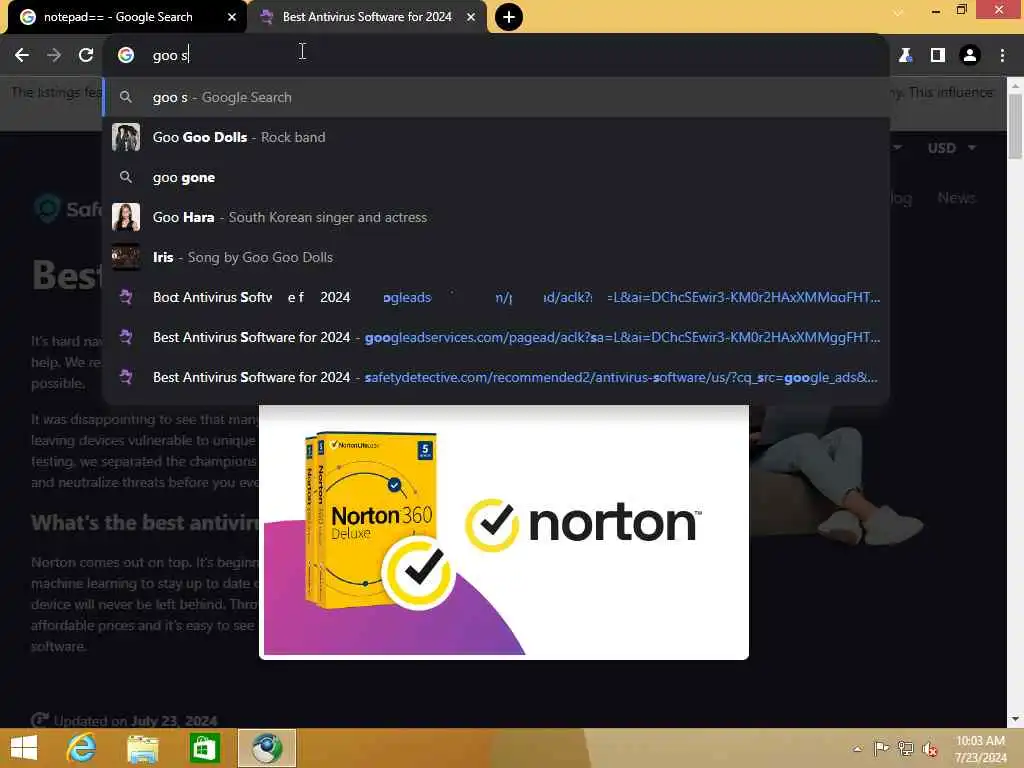Click favicon of safetydetective.com suggestion row
1024x768 pixels.
click(126, 377)
